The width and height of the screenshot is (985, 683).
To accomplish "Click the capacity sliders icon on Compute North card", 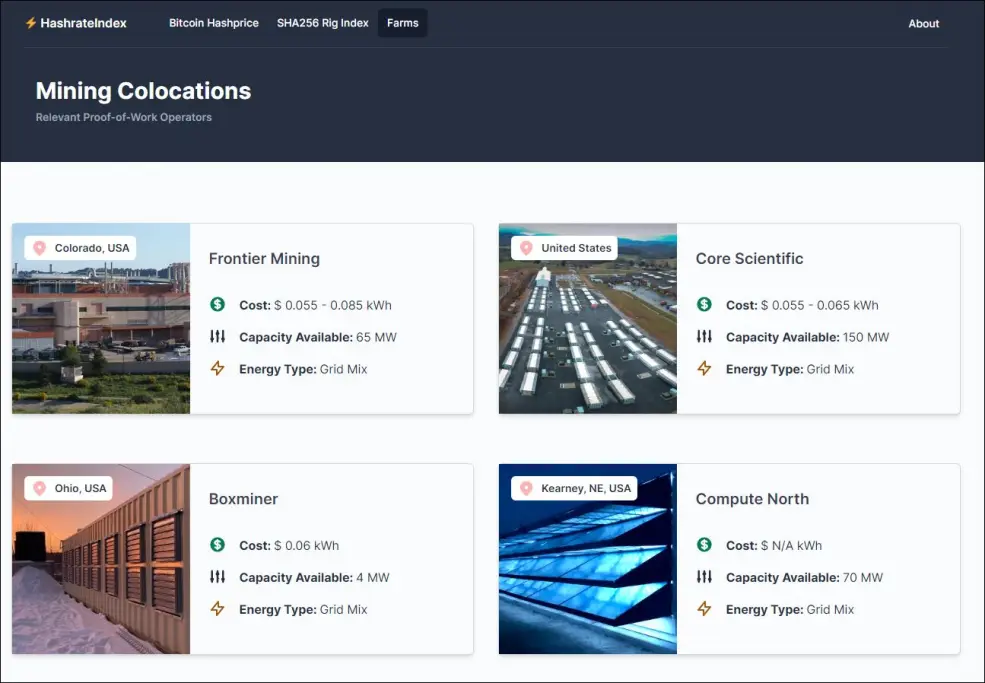I will click(x=704, y=576).
